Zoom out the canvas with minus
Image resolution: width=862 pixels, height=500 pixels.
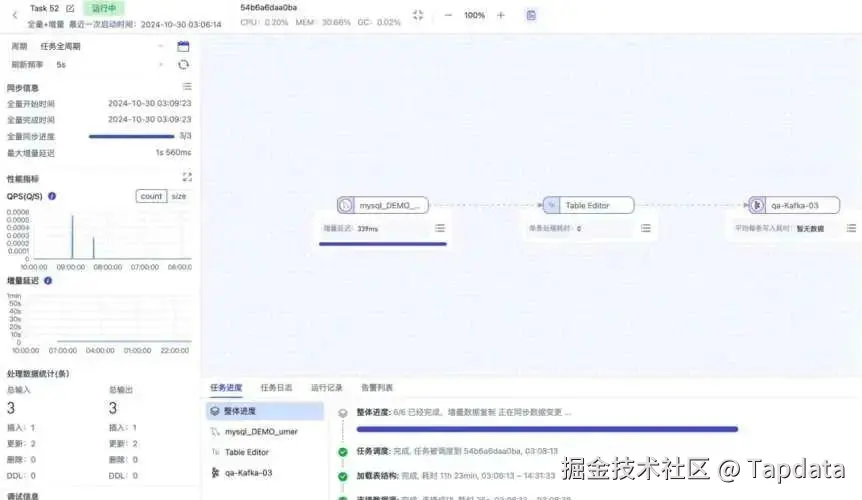click(448, 15)
